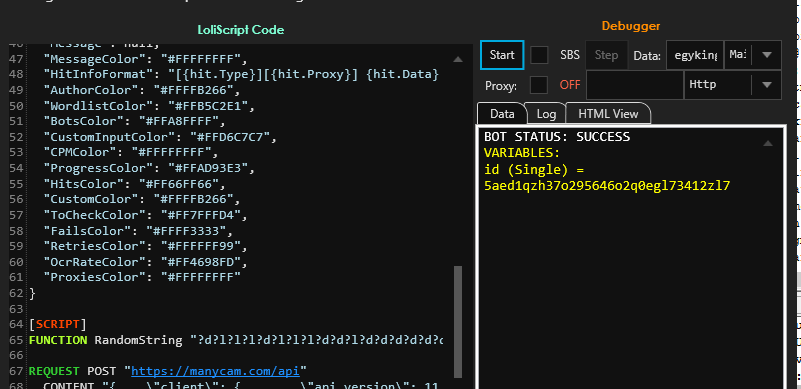Image resolution: width=801 pixels, height=389 pixels.
Task: Switch to the HTML View tab
Action: point(608,113)
